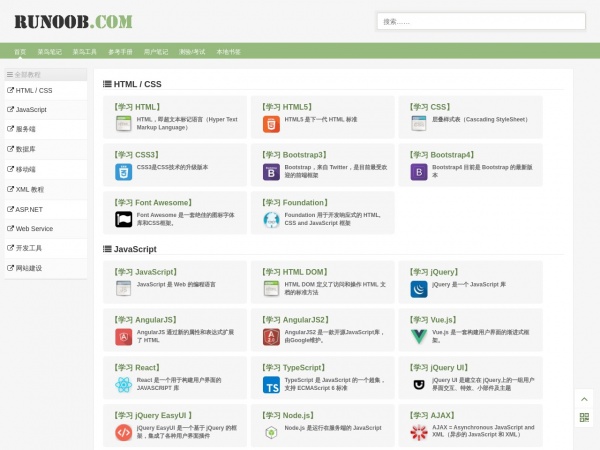The width and height of the screenshot is (600, 450).
Task: Open the 【学习 CSS3】 title link
Action: (136, 155)
